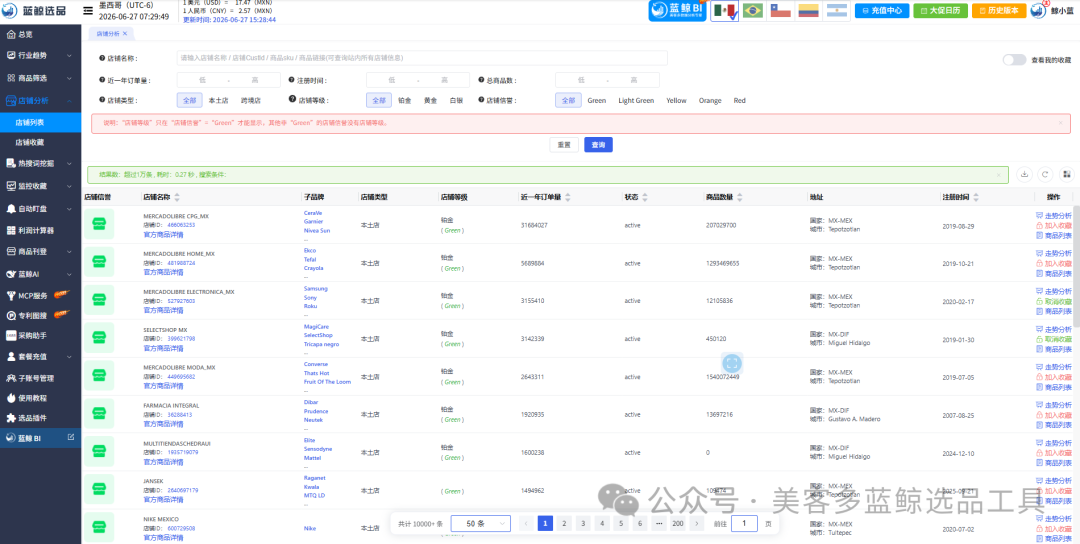
Task: Switch to the Argentina flag site
Action: (x=836, y=11)
